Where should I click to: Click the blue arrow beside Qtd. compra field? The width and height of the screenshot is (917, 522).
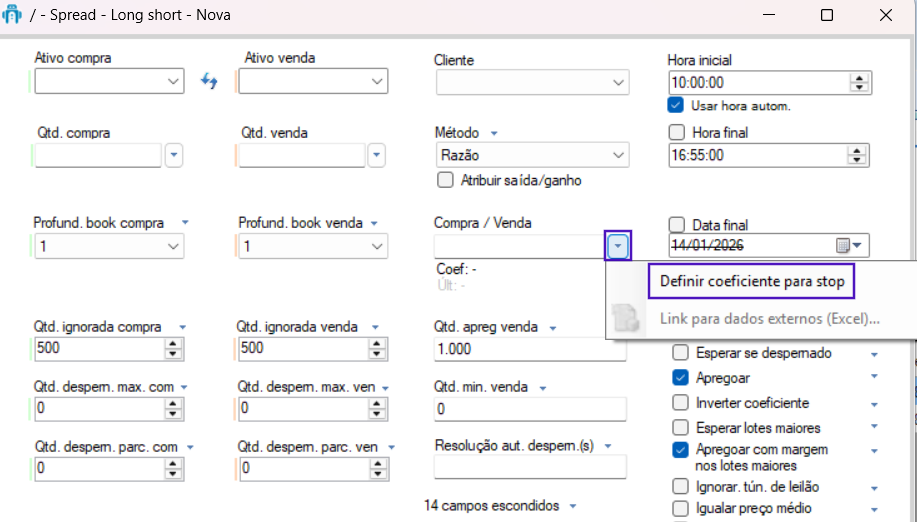tap(174, 155)
